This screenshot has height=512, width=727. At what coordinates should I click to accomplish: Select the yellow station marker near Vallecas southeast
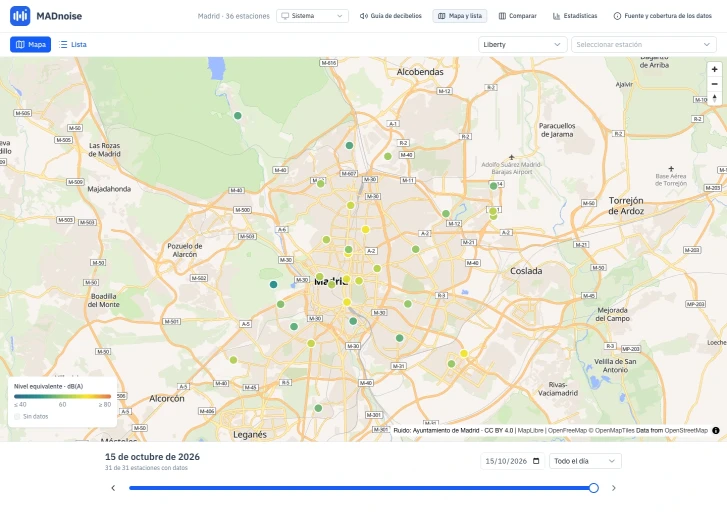point(464,353)
